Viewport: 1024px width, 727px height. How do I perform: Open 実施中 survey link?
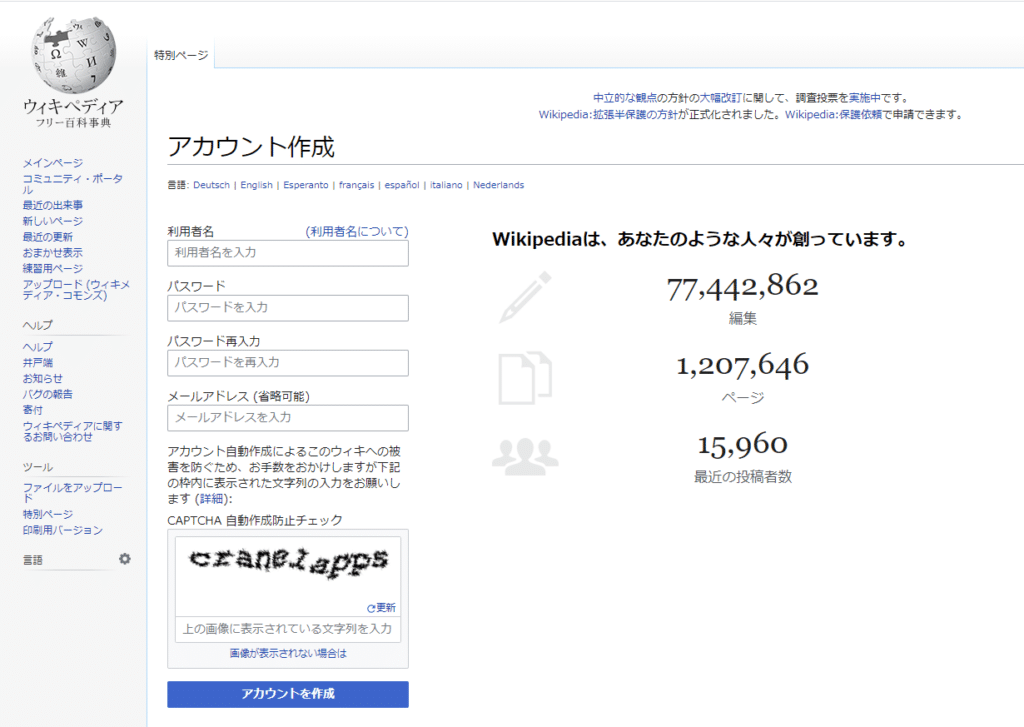pyautogui.click(x=865, y=98)
